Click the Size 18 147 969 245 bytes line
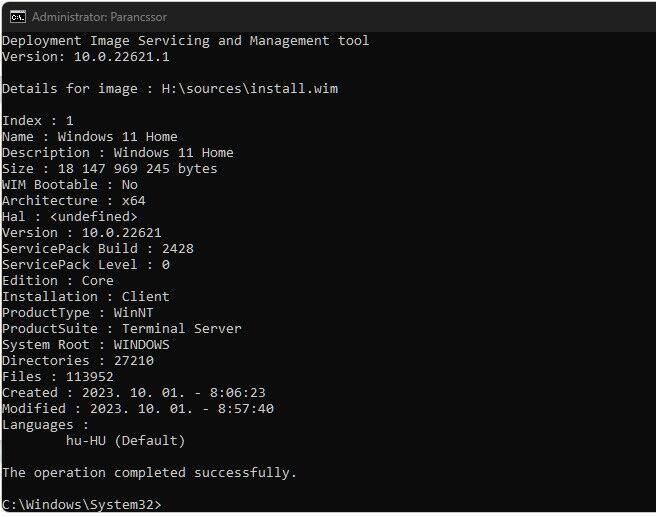Screen dimensions: 656x517 (x=110, y=169)
